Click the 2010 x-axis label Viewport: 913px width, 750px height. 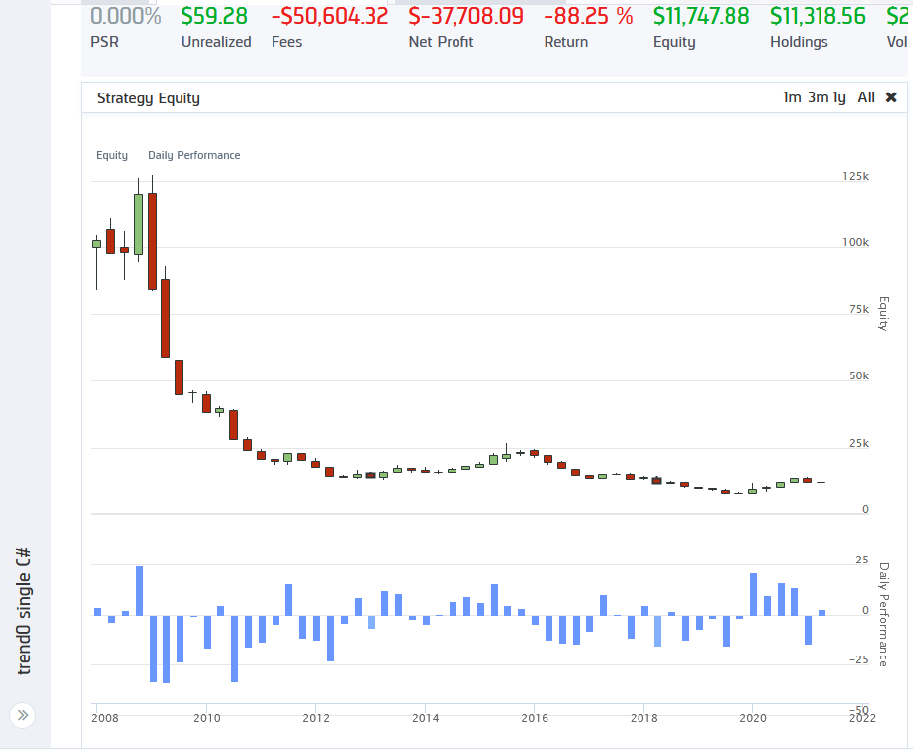[x=207, y=718]
